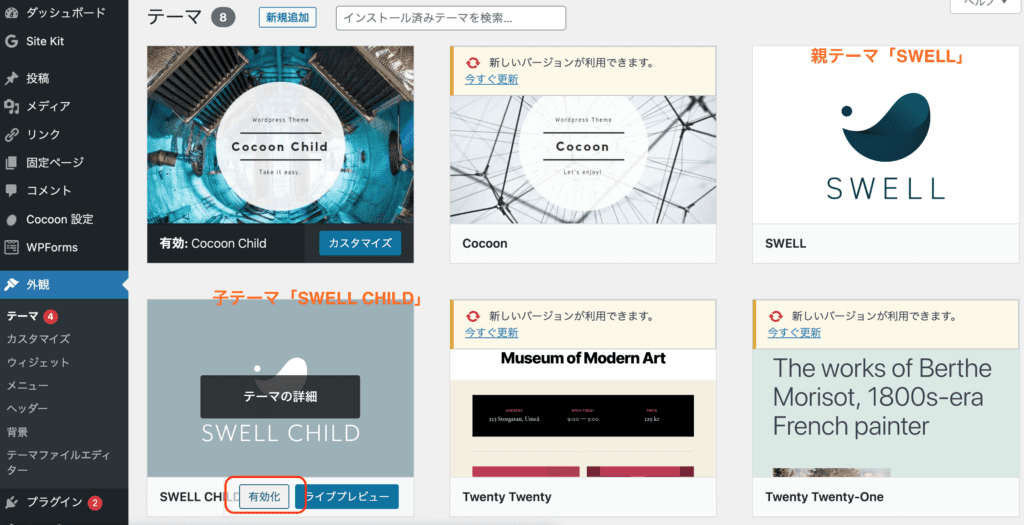Open the 背景 submenu item
This screenshot has height=525, width=1024.
(17, 432)
